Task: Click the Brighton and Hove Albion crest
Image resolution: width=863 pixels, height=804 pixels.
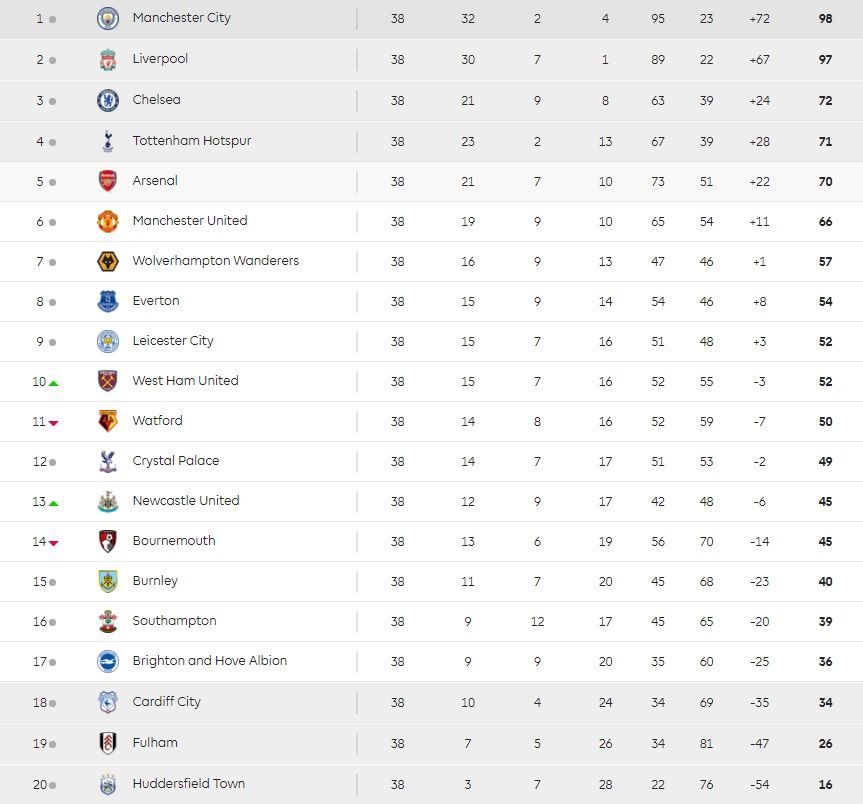Action: point(108,661)
